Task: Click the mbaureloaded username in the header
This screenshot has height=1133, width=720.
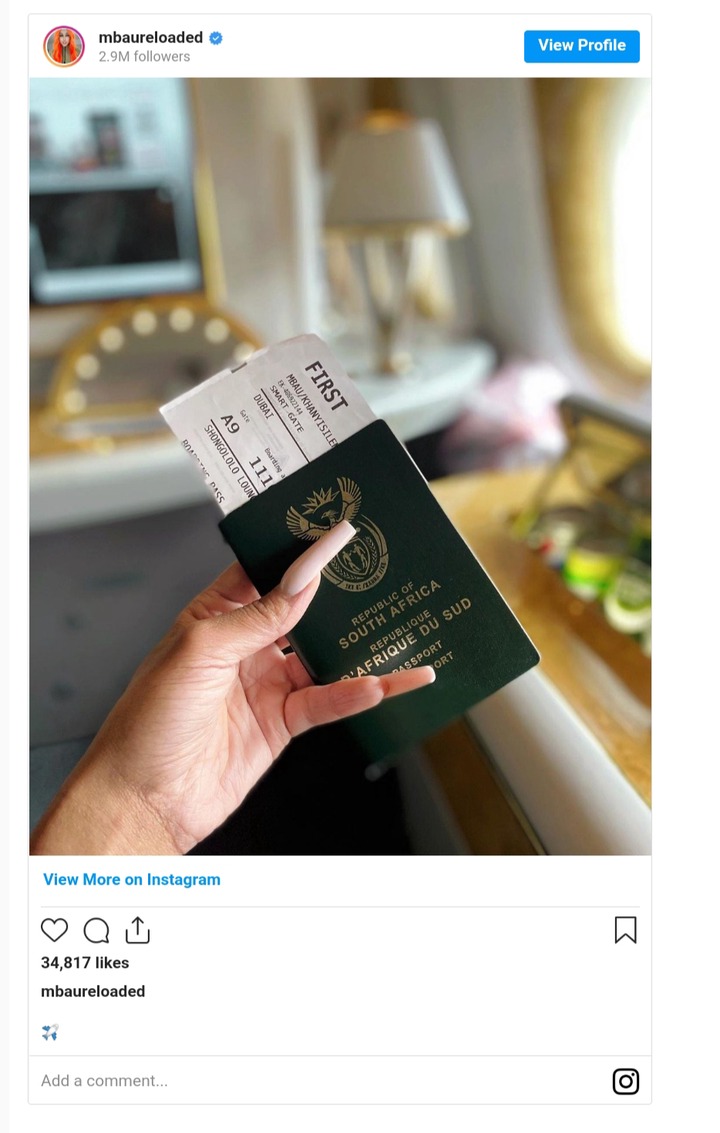Action: (150, 37)
